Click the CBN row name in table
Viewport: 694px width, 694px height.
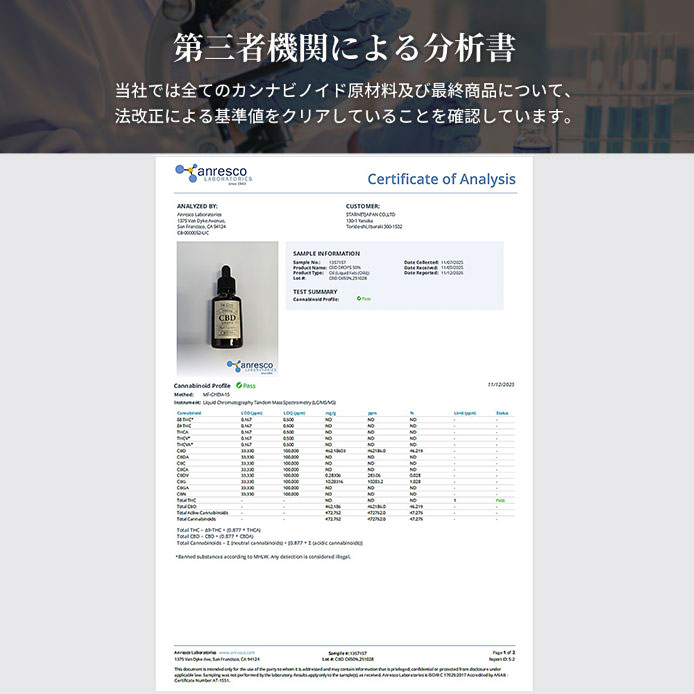tap(181, 494)
